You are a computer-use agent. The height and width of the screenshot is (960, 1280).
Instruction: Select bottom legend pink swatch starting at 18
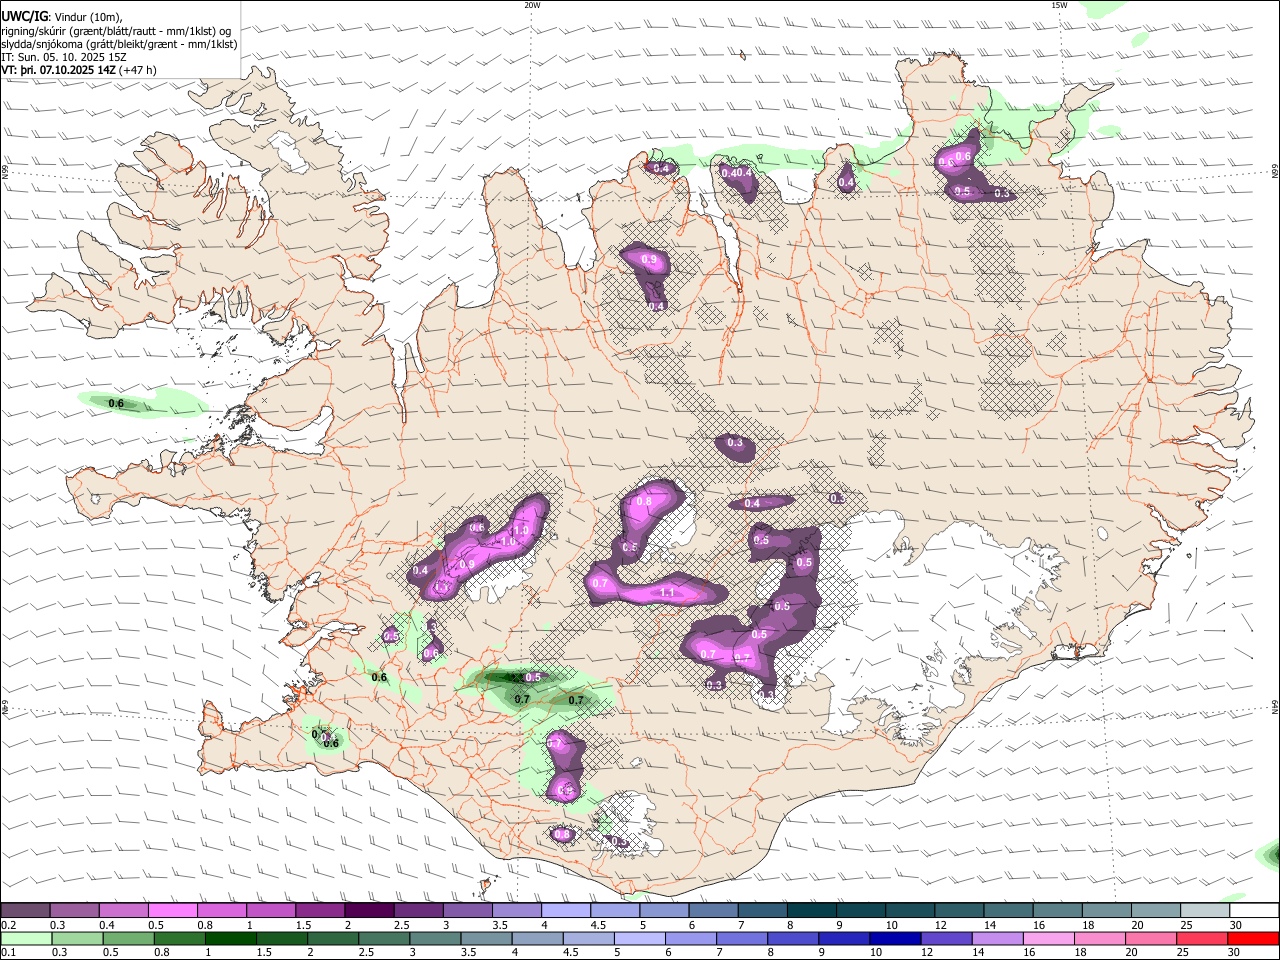tap(1102, 938)
